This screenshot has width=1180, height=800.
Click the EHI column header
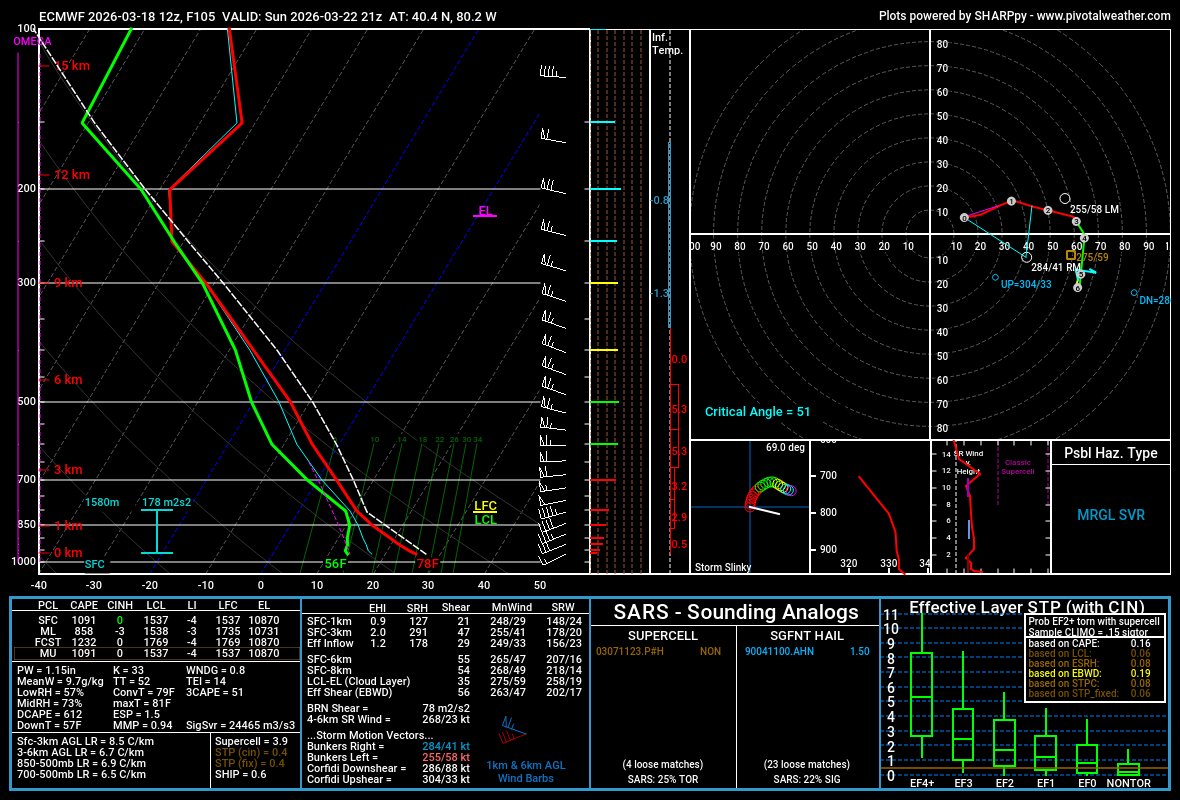[377, 607]
